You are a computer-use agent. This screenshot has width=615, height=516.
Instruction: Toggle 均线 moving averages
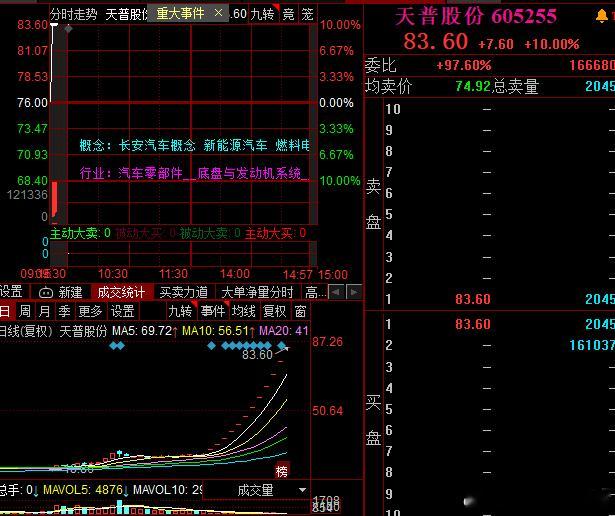pyautogui.click(x=244, y=311)
